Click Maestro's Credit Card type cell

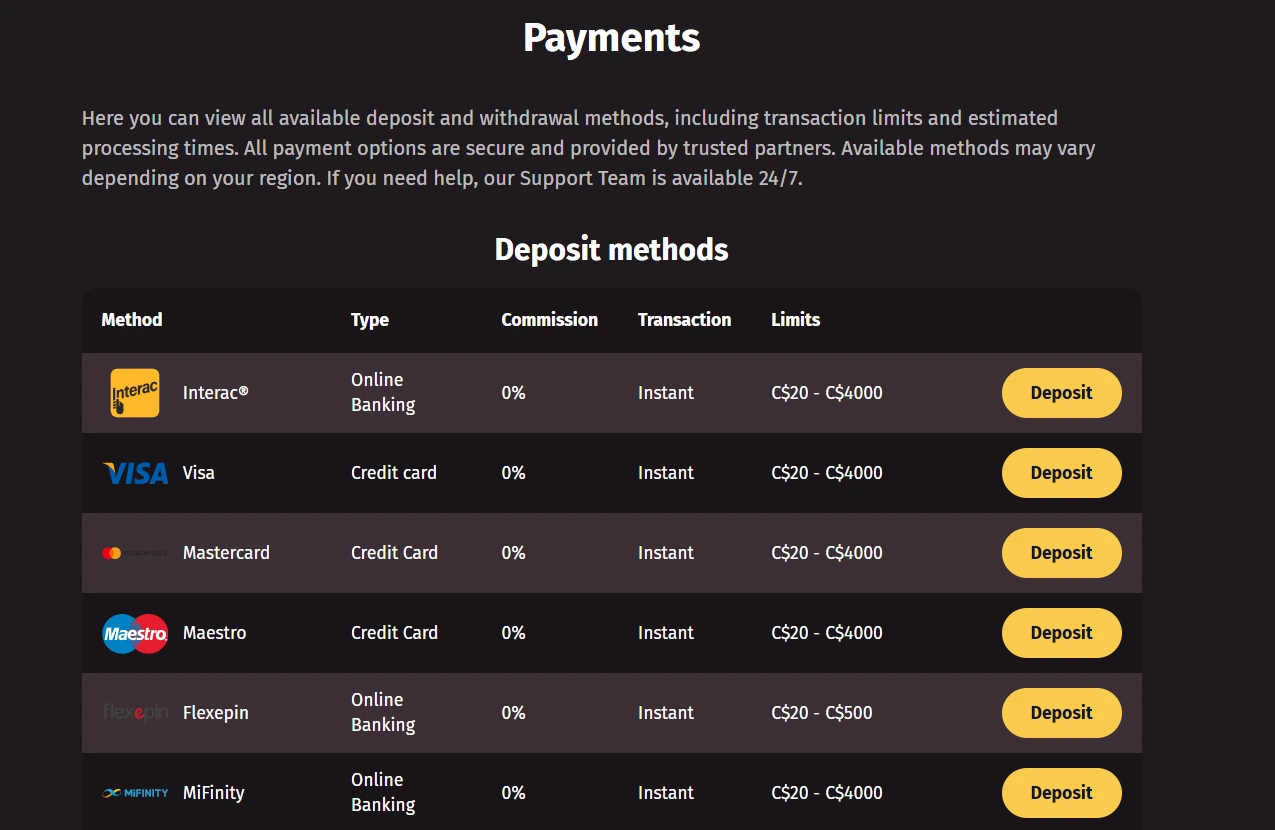coord(394,633)
